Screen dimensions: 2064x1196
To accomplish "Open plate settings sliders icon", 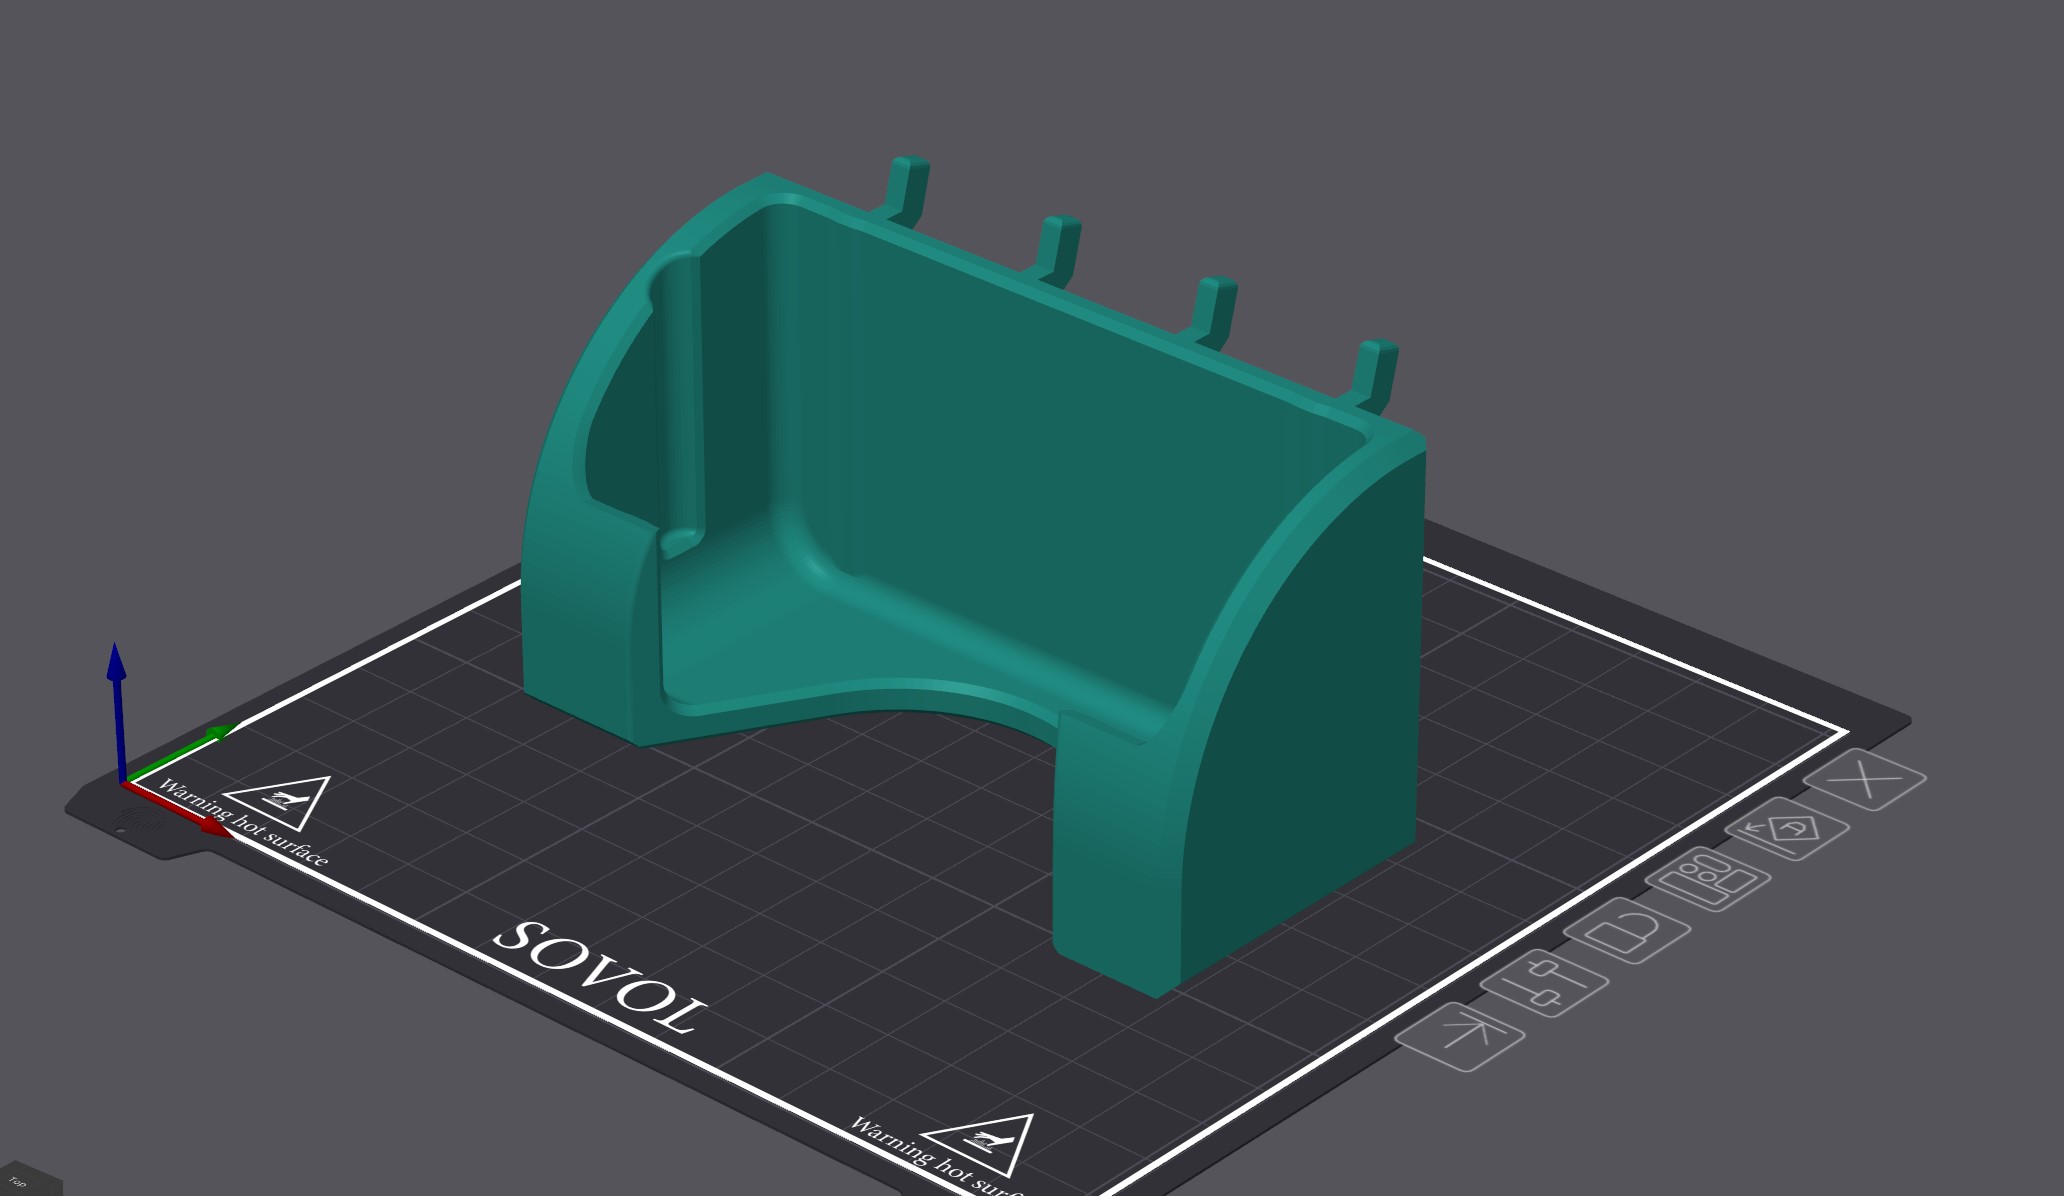I will click(1544, 983).
